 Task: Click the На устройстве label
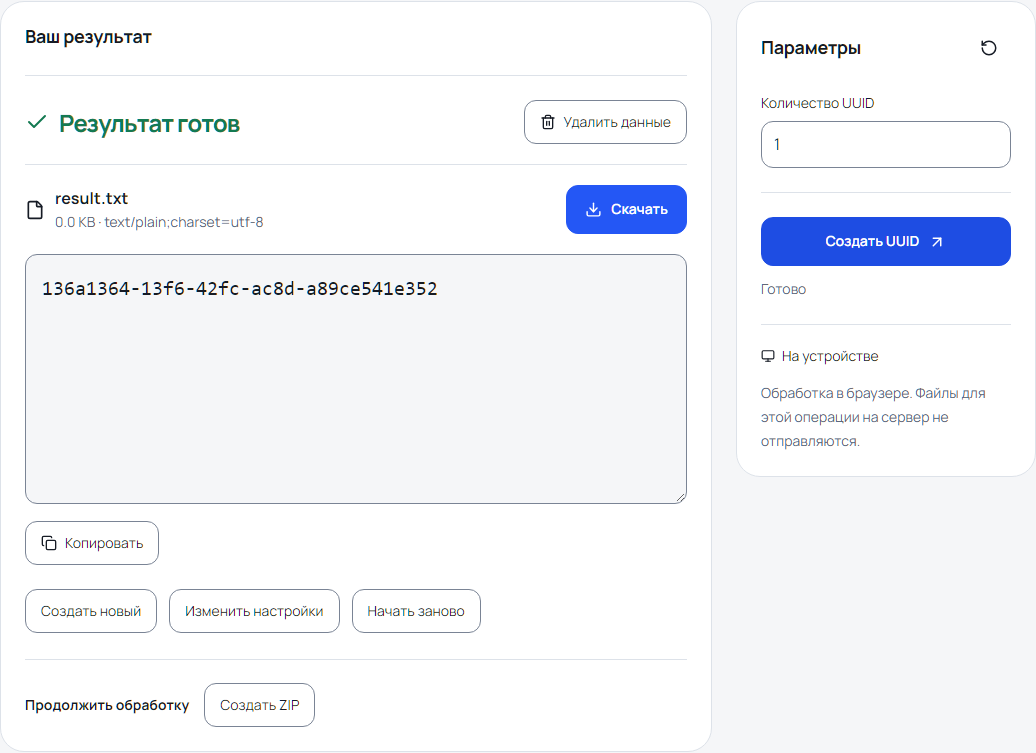pos(830,357)
